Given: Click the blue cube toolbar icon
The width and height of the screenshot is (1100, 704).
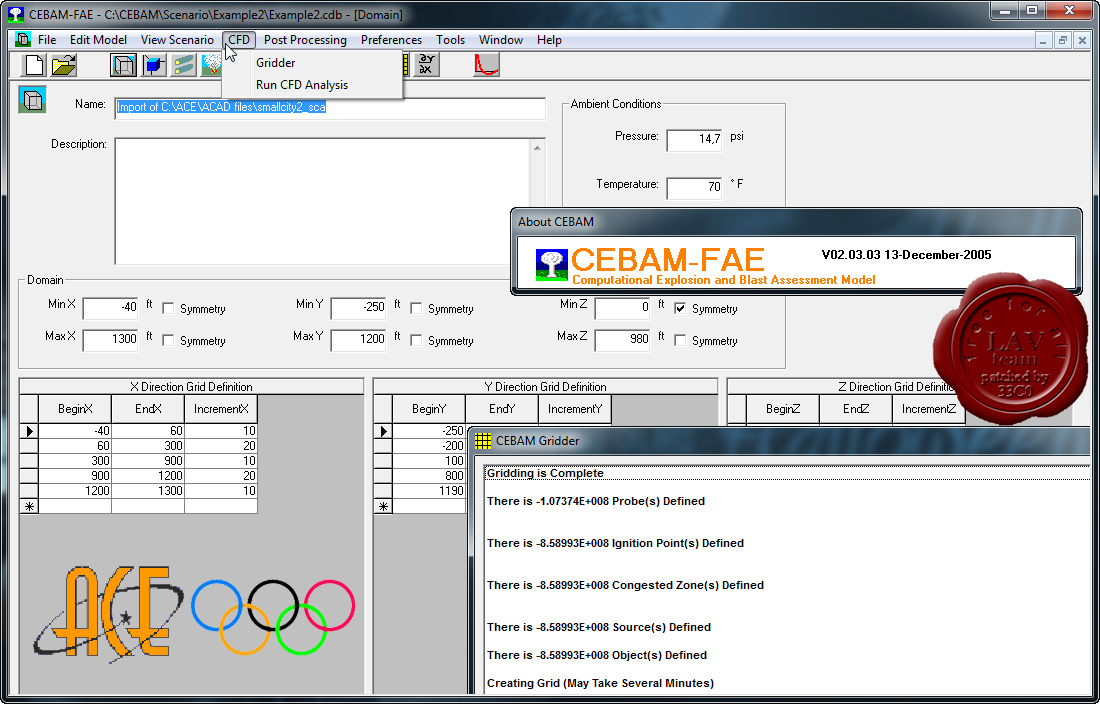Looking at the screenshot, I should pyautogui.click(x=154, y=65).
